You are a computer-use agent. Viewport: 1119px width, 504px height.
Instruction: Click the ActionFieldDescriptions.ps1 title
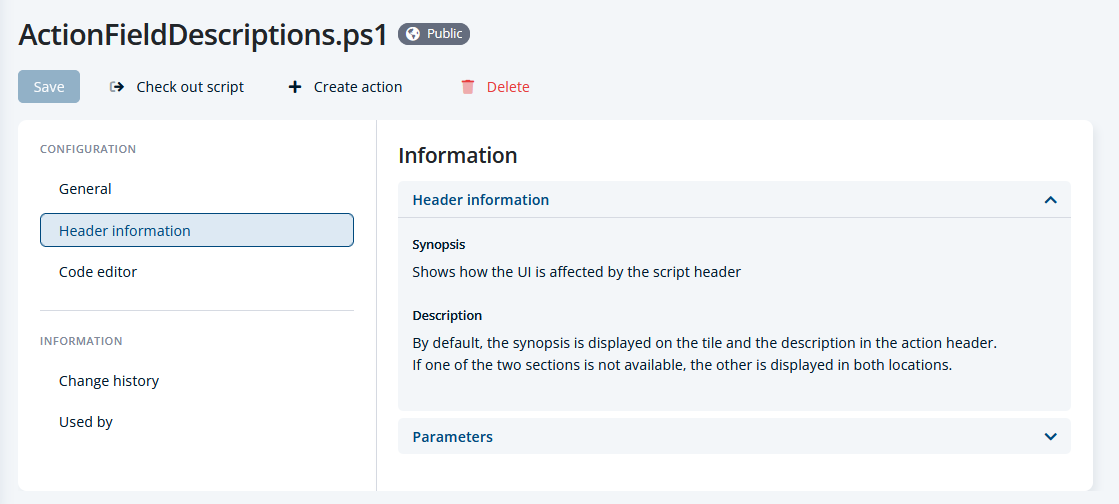[203, 34]
